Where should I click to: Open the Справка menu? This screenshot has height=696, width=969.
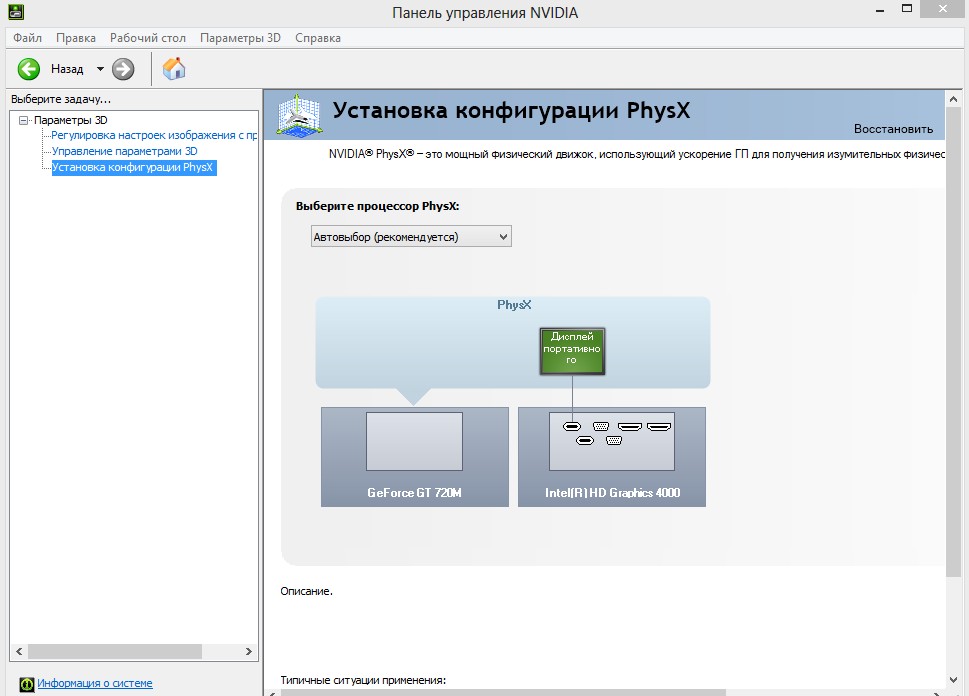[x=318, y=38]
